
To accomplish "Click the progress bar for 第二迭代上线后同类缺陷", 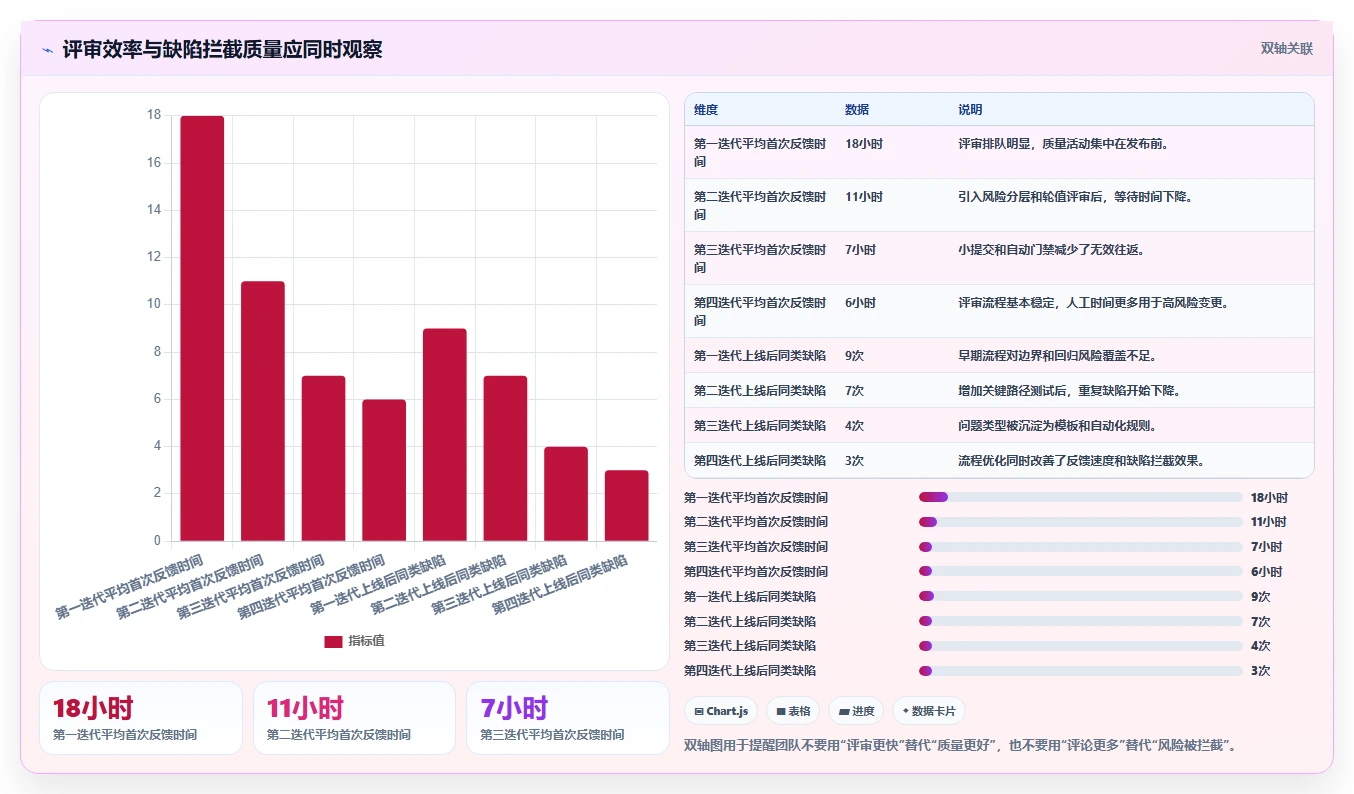I will [1080, 621].
